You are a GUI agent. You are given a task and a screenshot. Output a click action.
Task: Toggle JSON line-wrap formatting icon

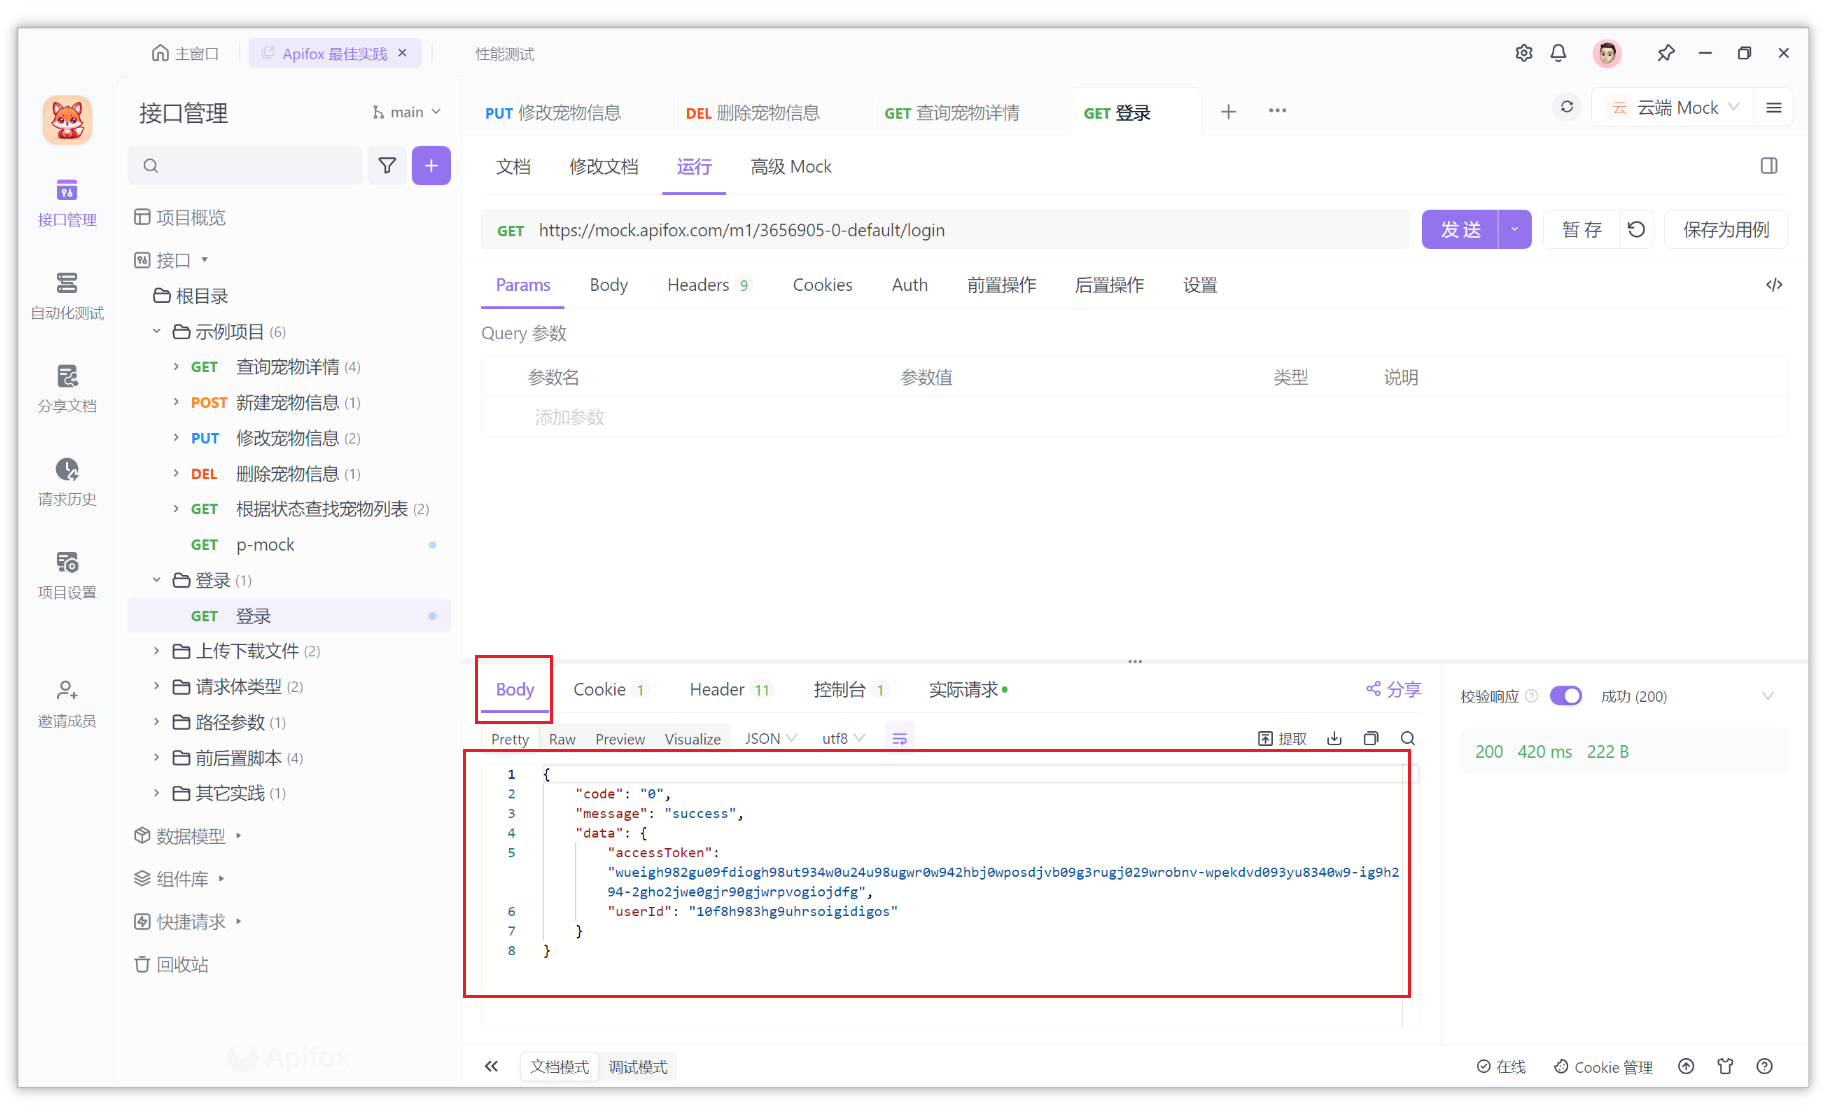pos(899,737)
